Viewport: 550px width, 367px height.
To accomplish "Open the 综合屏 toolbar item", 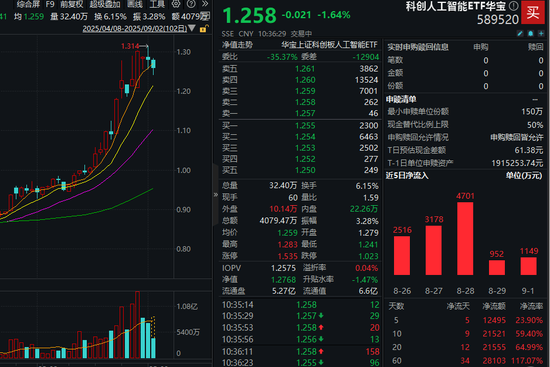I will coord(28,4).
